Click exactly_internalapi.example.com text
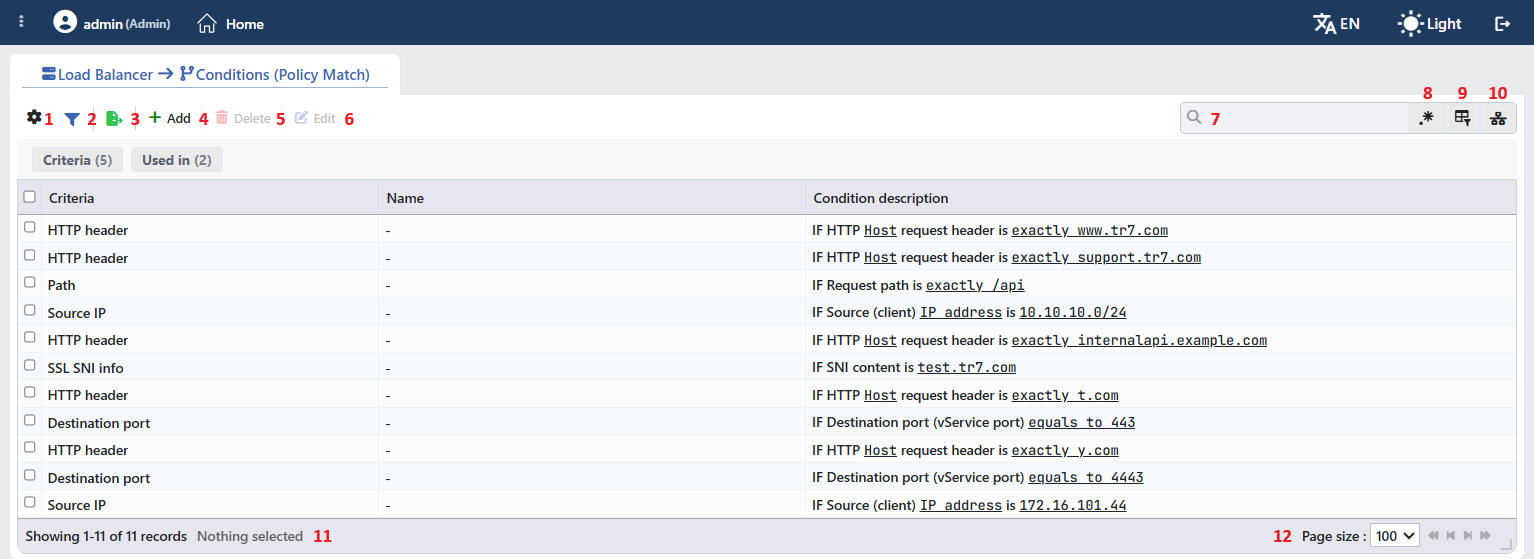 click(1139, 340)
